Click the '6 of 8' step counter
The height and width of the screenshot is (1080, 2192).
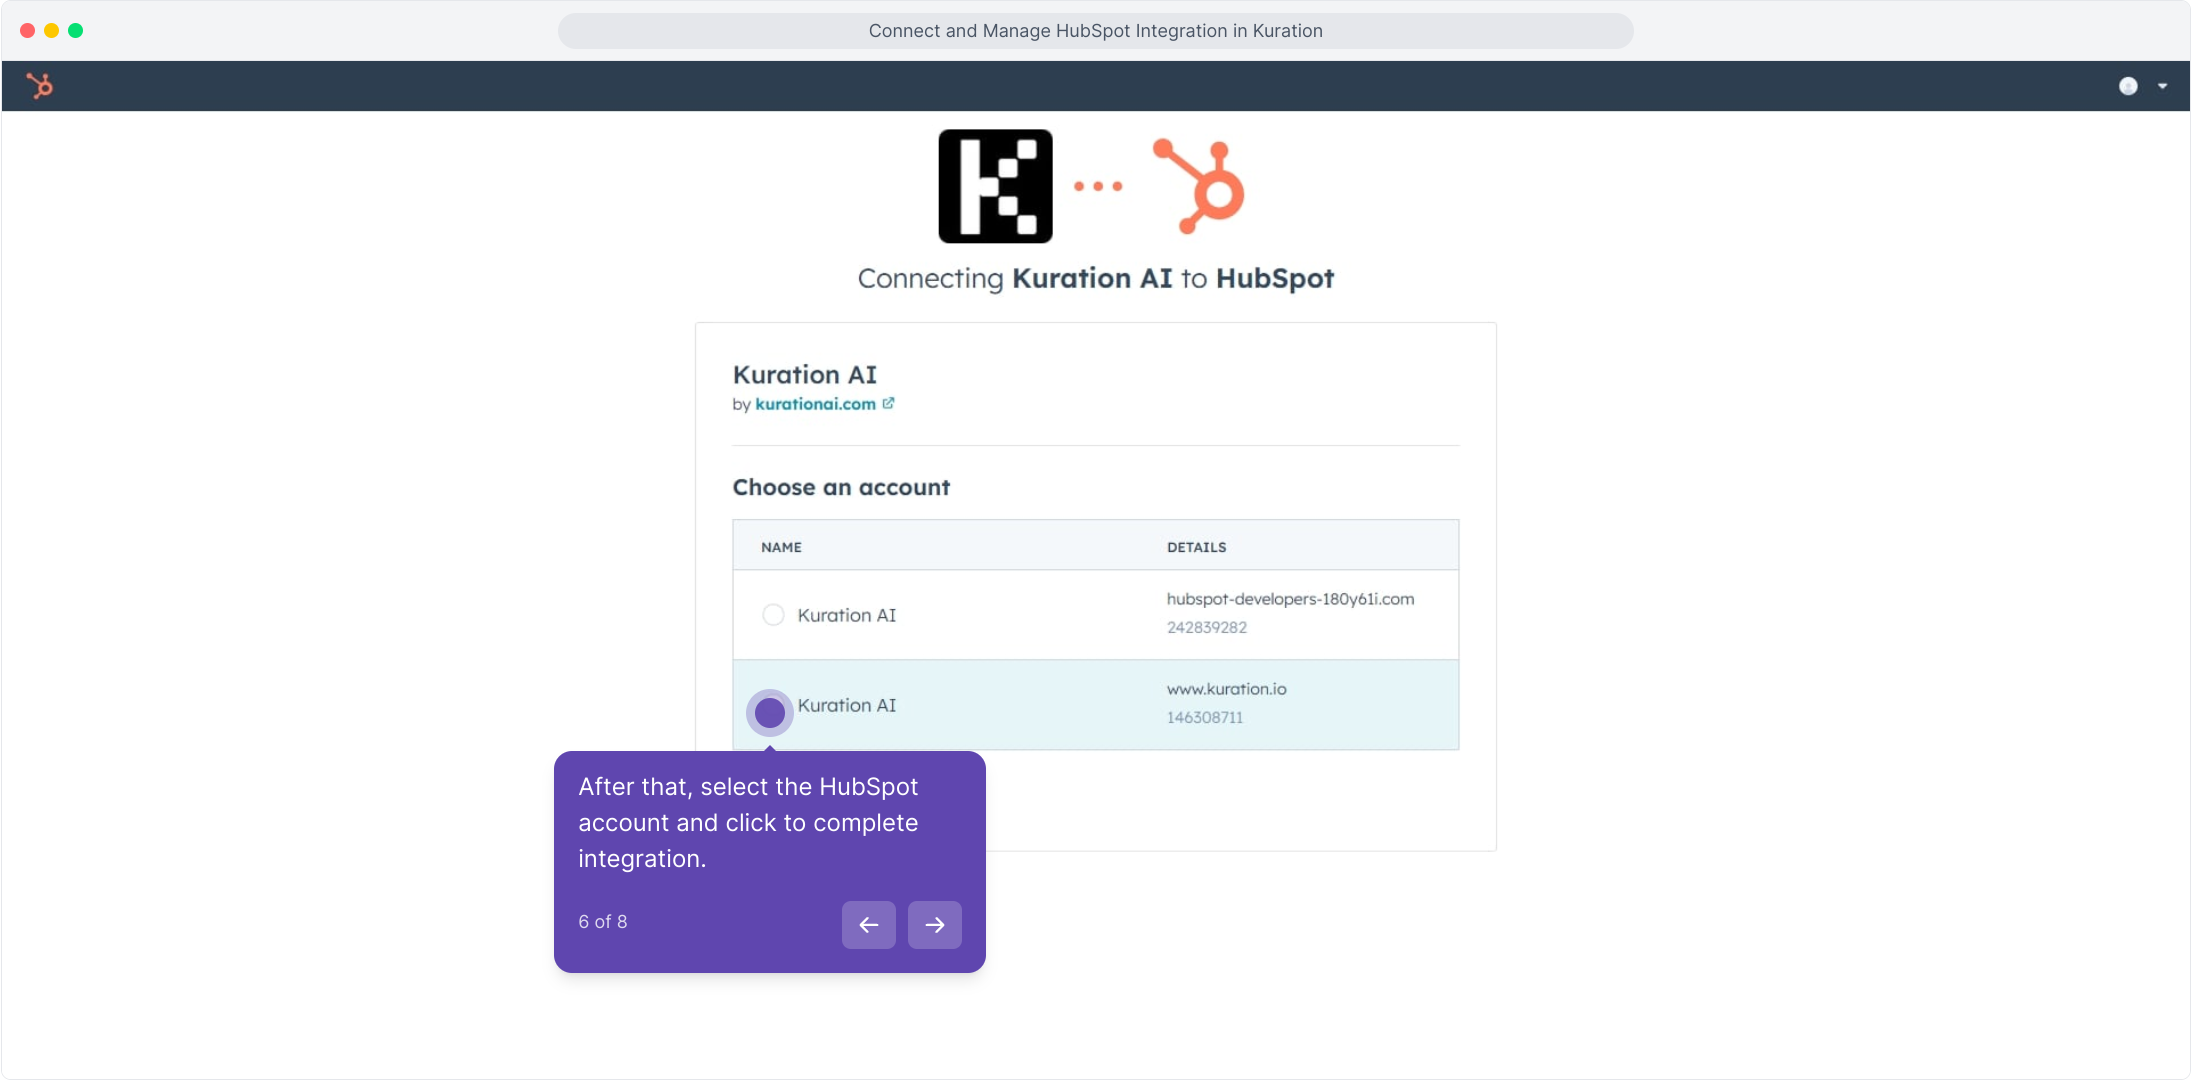(603, 922)
